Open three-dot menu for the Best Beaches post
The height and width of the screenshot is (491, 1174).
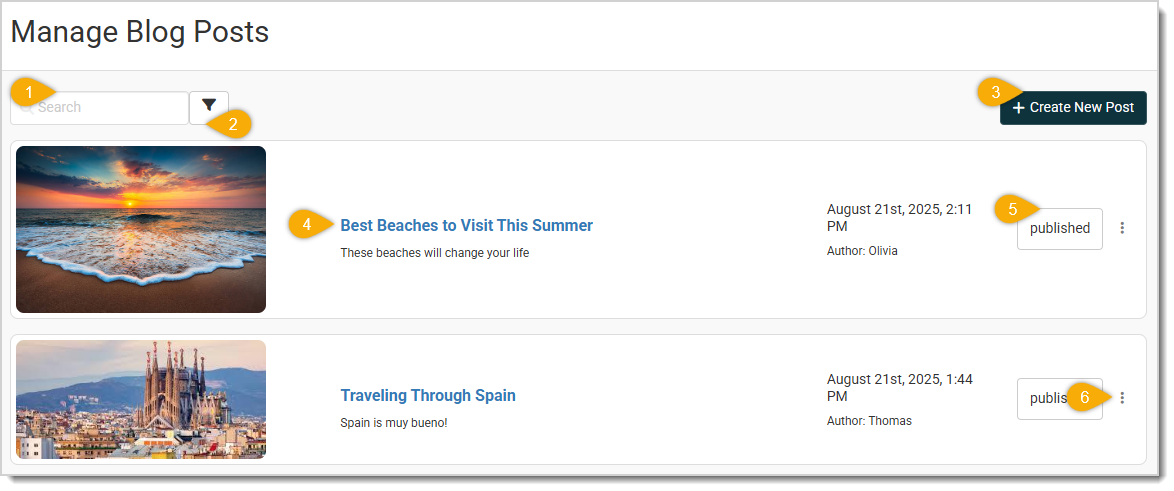[x=1122, y=228]
